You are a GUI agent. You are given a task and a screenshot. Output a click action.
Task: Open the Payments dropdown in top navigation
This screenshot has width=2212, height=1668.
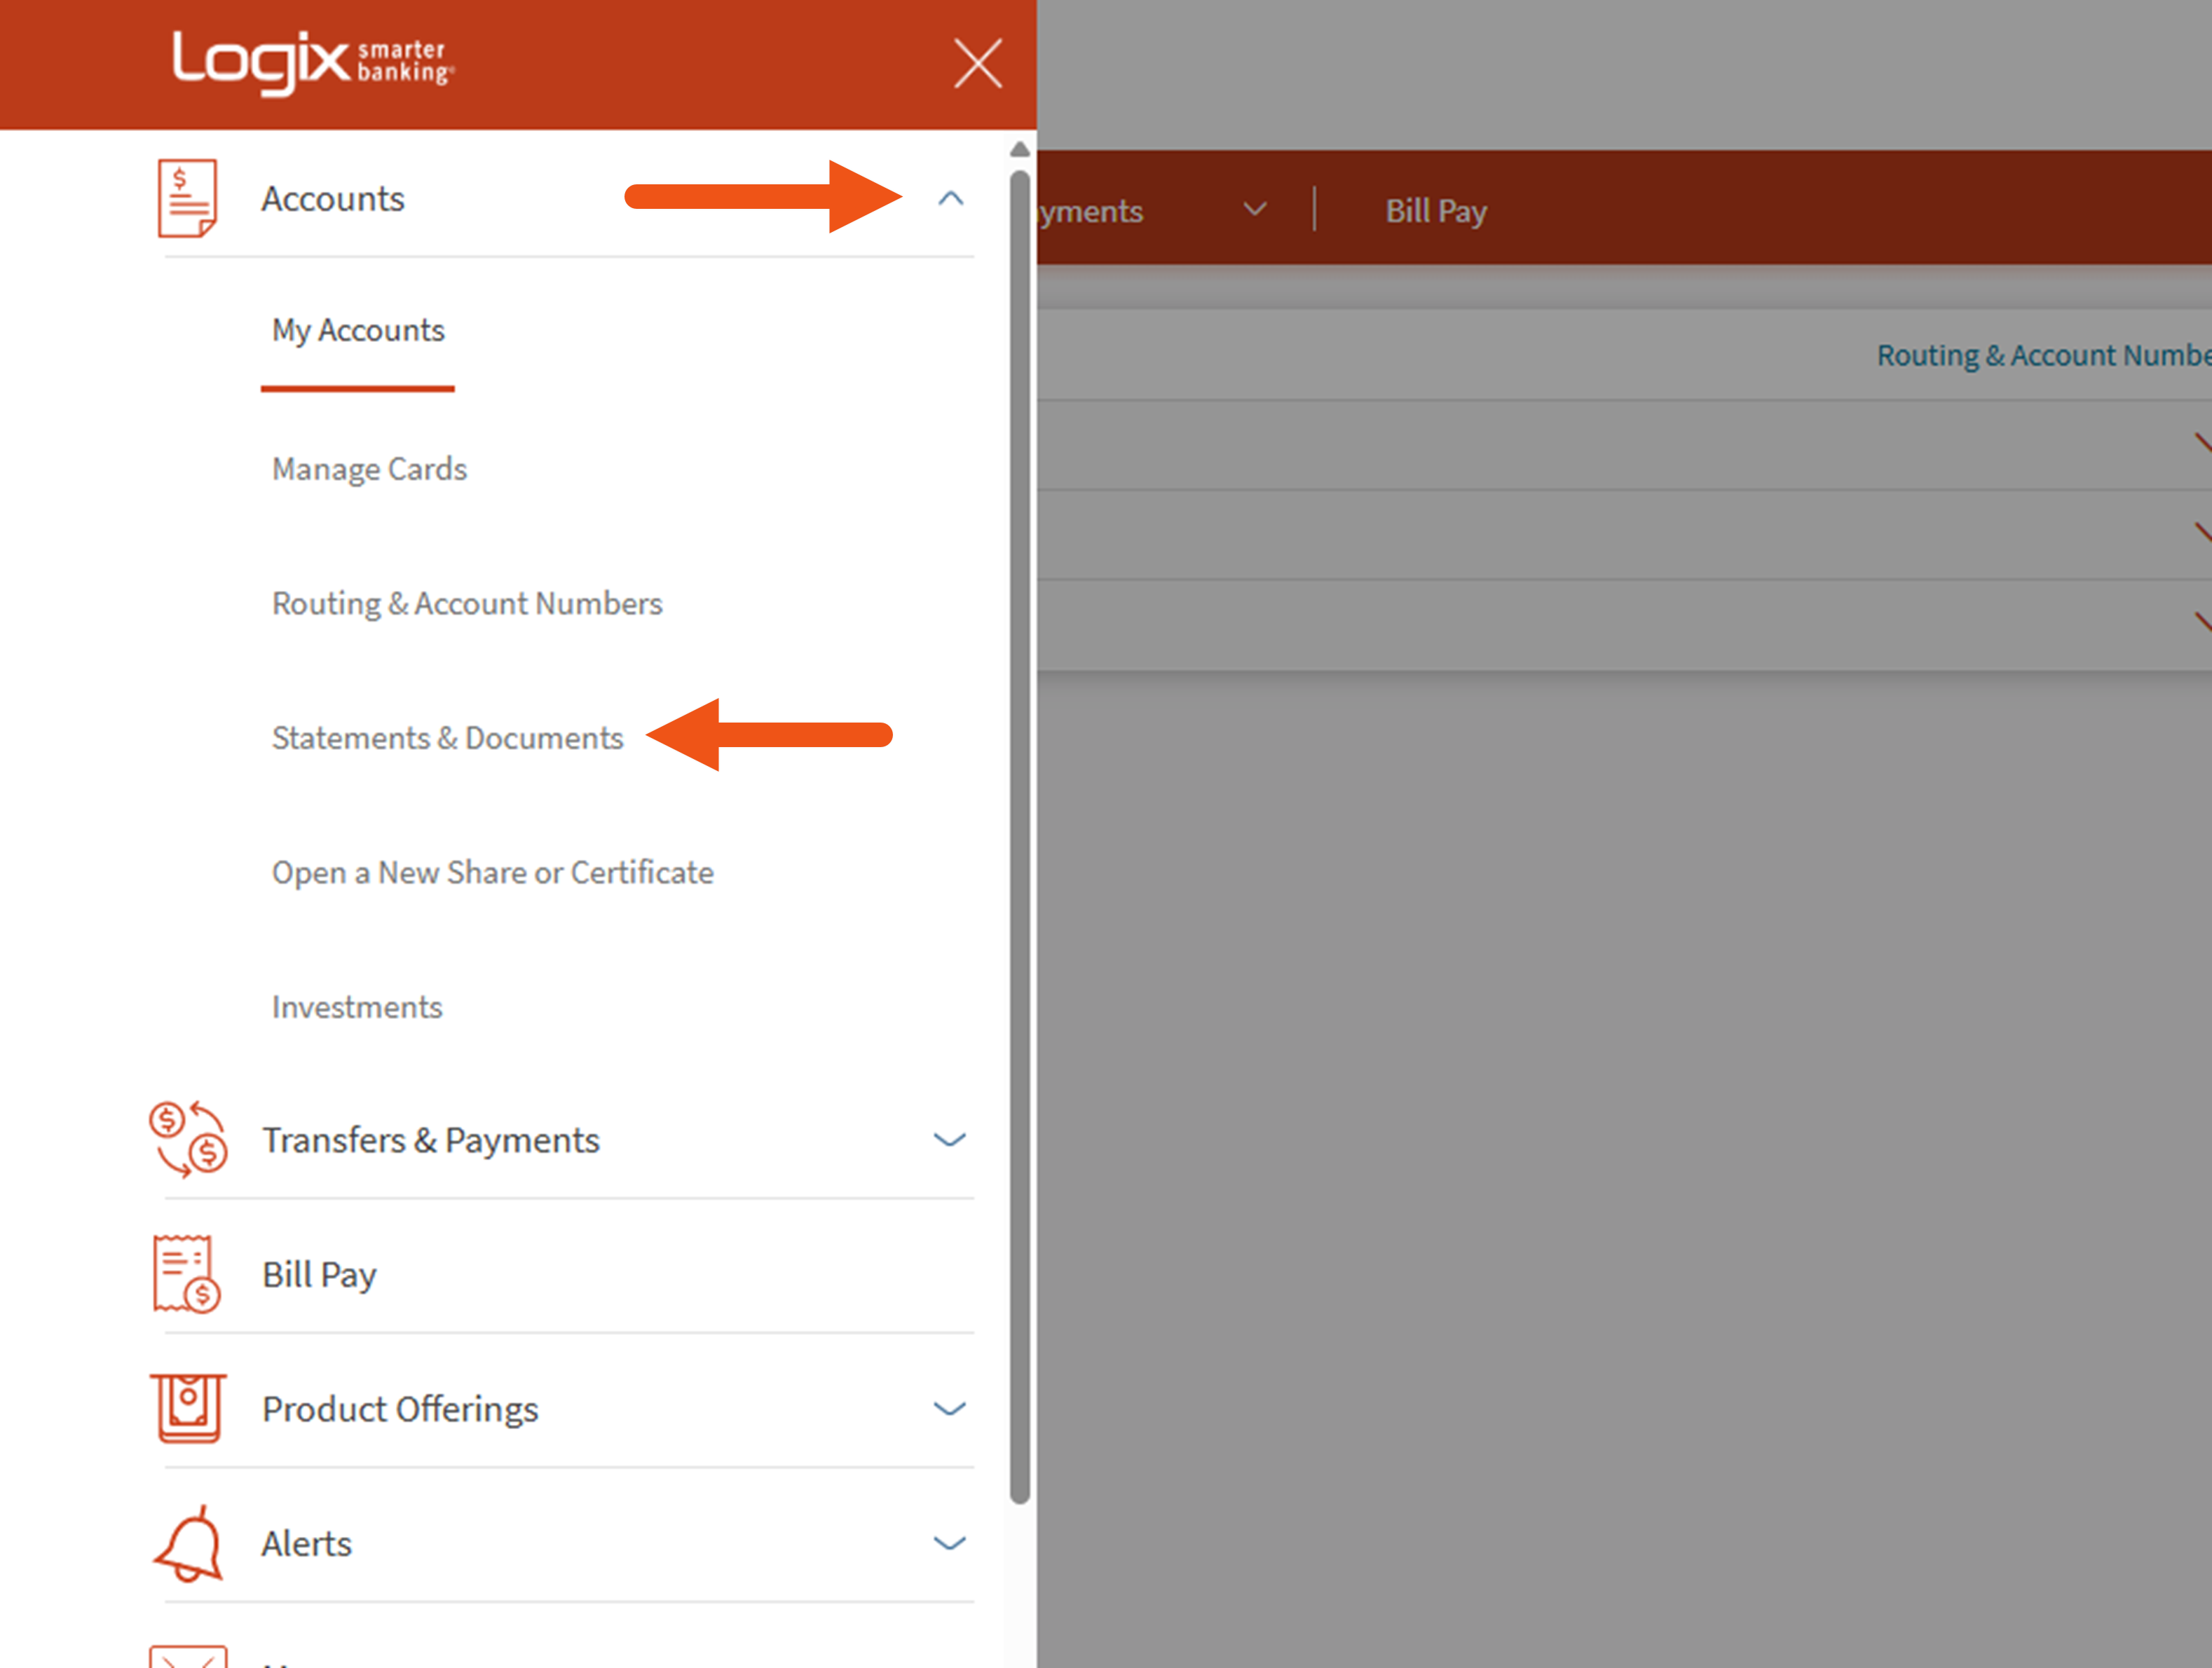[1254, 210]
